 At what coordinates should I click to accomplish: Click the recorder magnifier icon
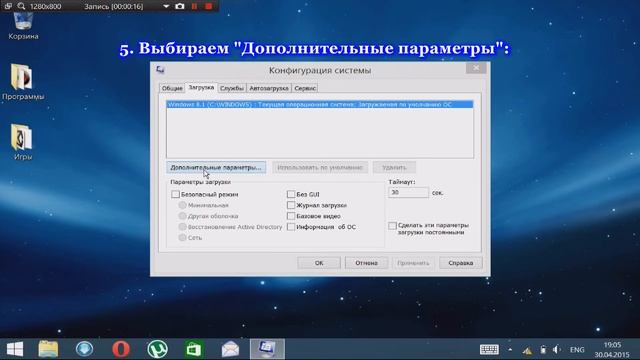21,6
